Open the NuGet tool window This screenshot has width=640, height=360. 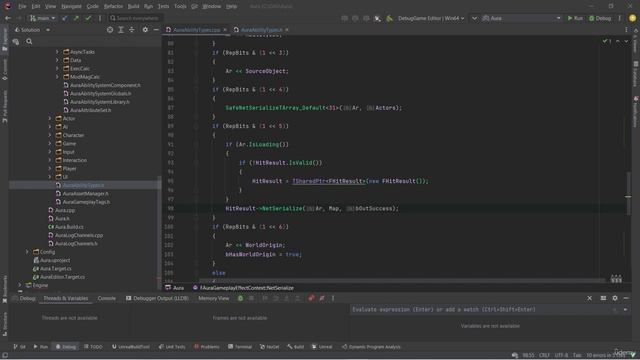270,347
